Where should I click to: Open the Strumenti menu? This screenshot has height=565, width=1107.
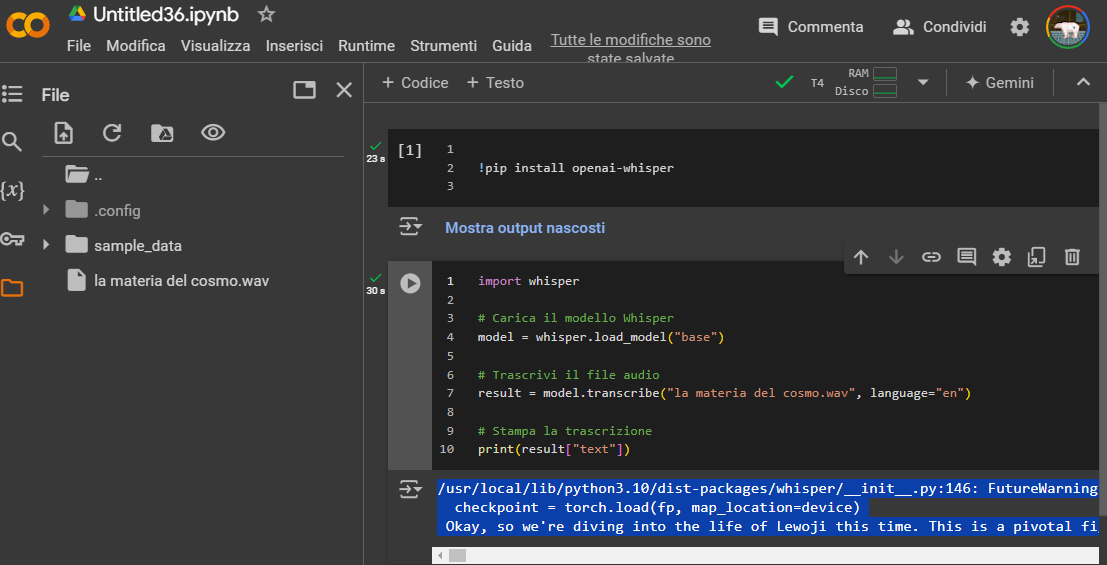click(443, 46)
